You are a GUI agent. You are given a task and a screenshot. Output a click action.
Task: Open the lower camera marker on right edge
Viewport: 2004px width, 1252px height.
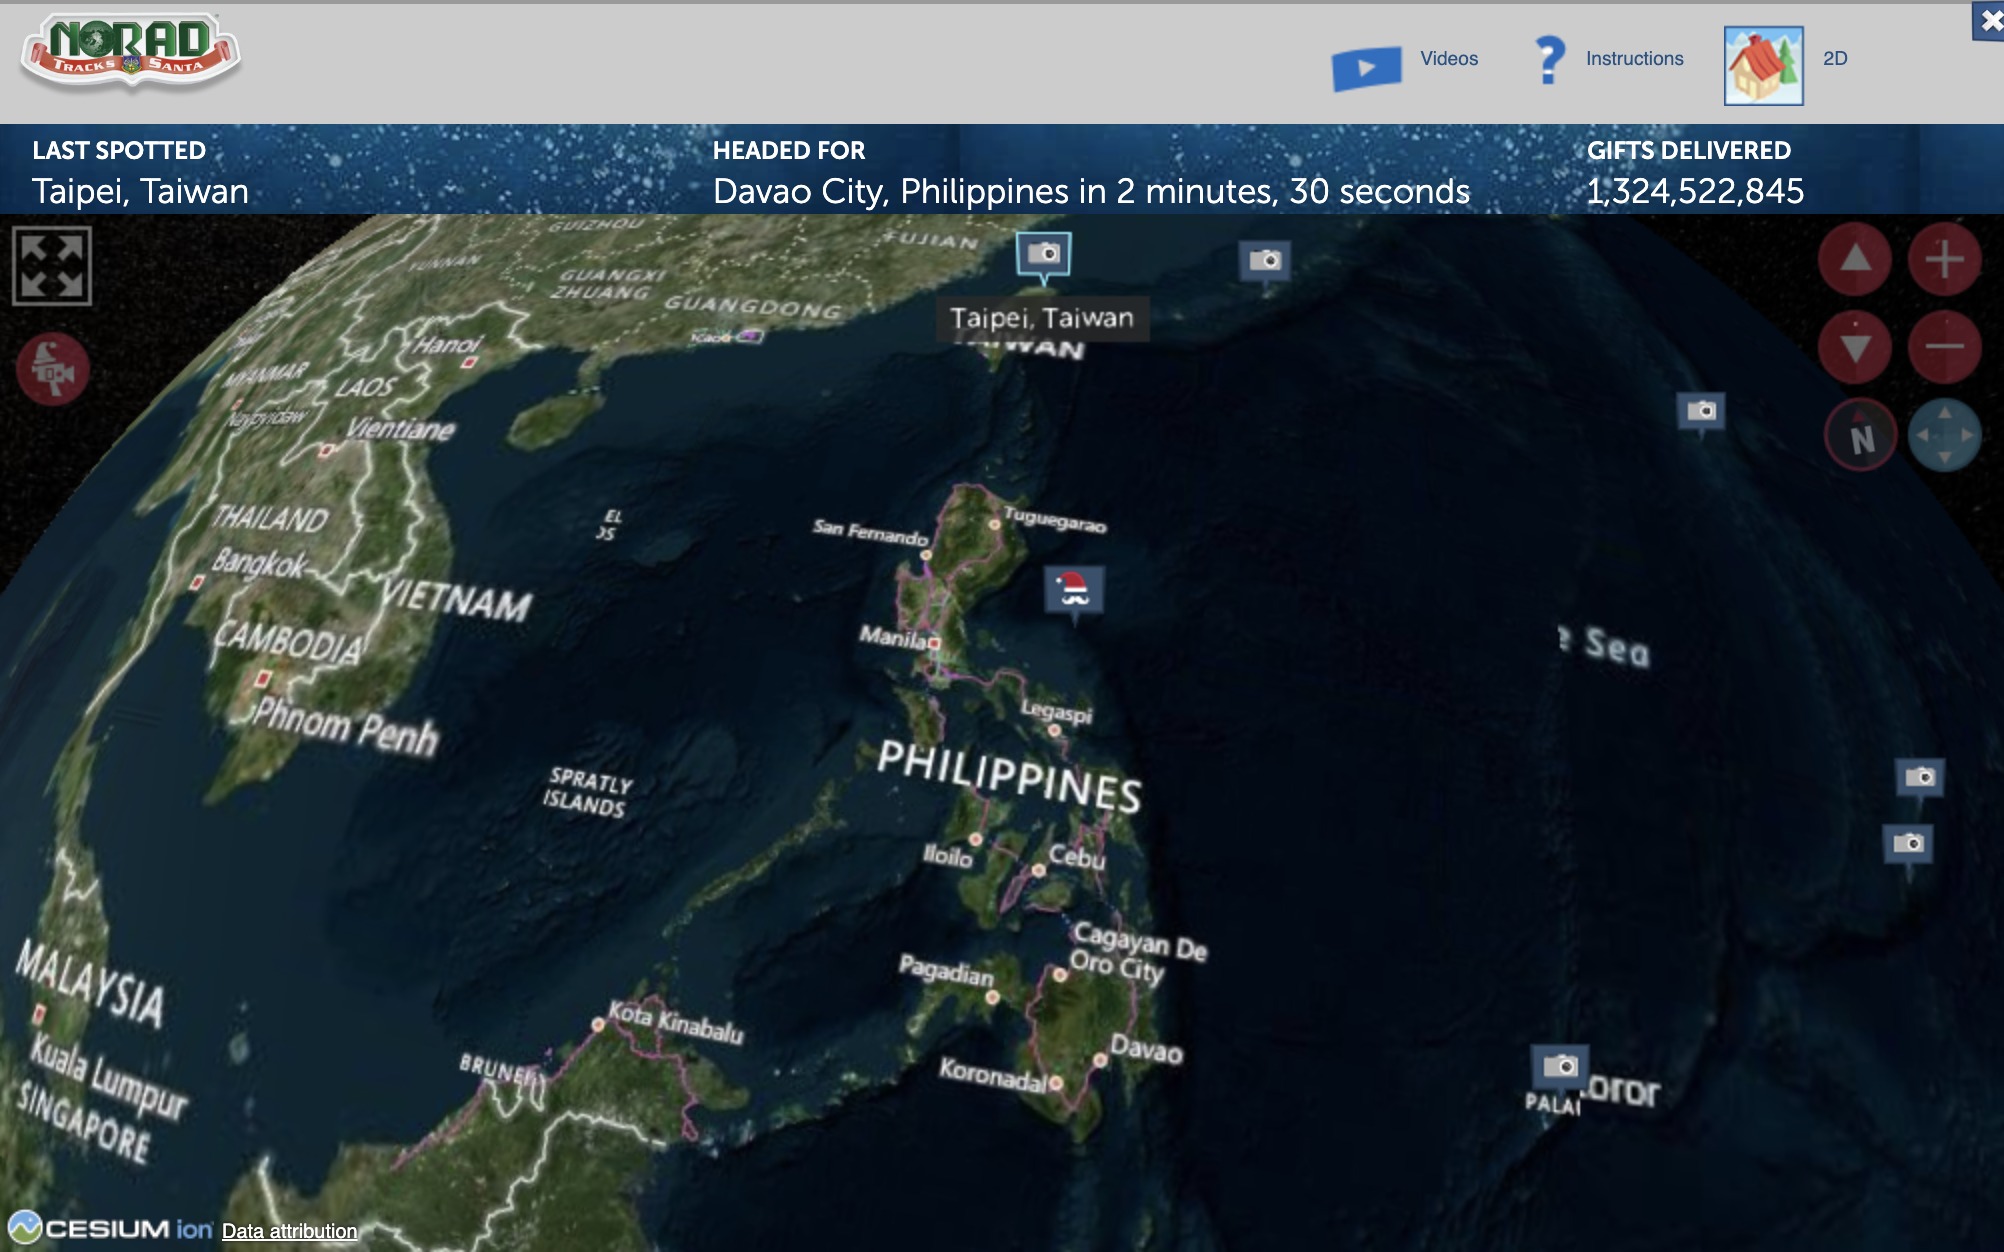1908,846
